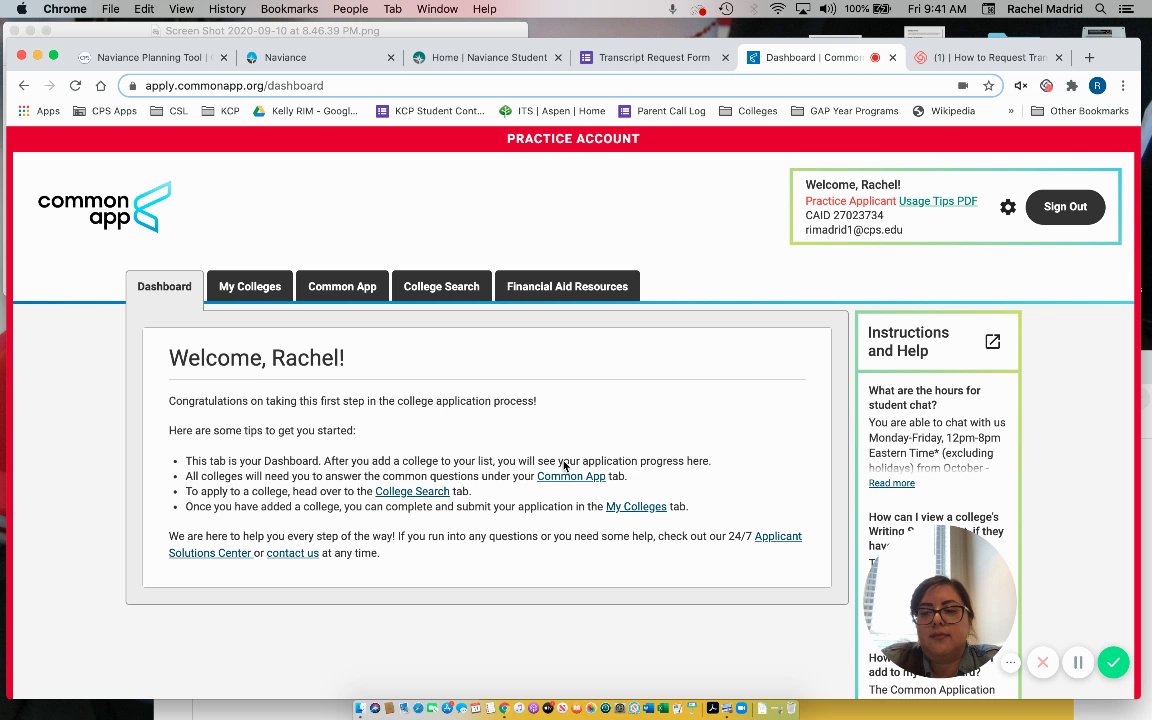Open account settings gear icon
The height and width of the screenshot is (720, 1152).
pos(1008,207)
